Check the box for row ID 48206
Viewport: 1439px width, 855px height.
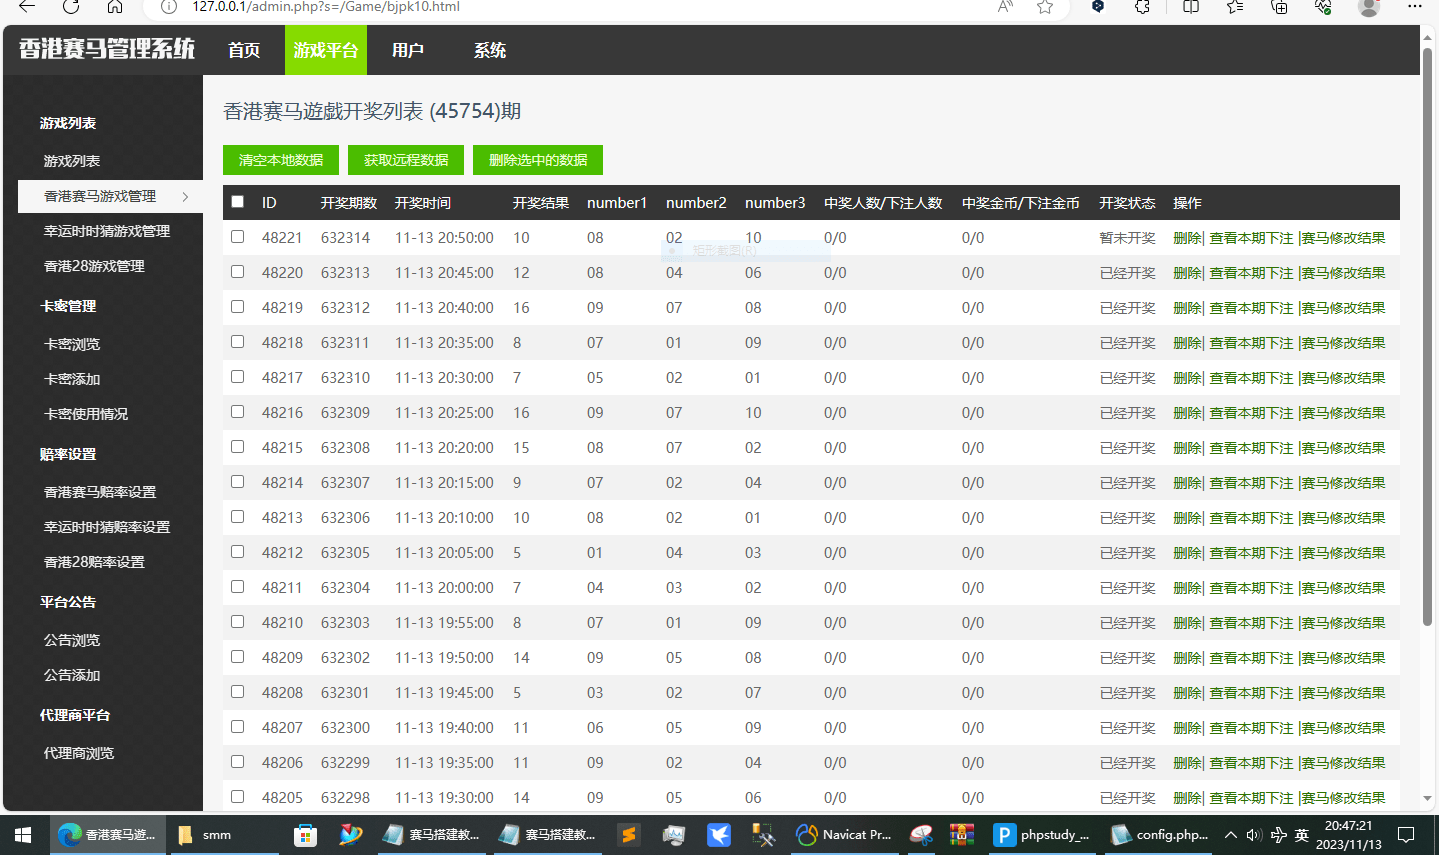pyautogui.click(x=237, y=761)
